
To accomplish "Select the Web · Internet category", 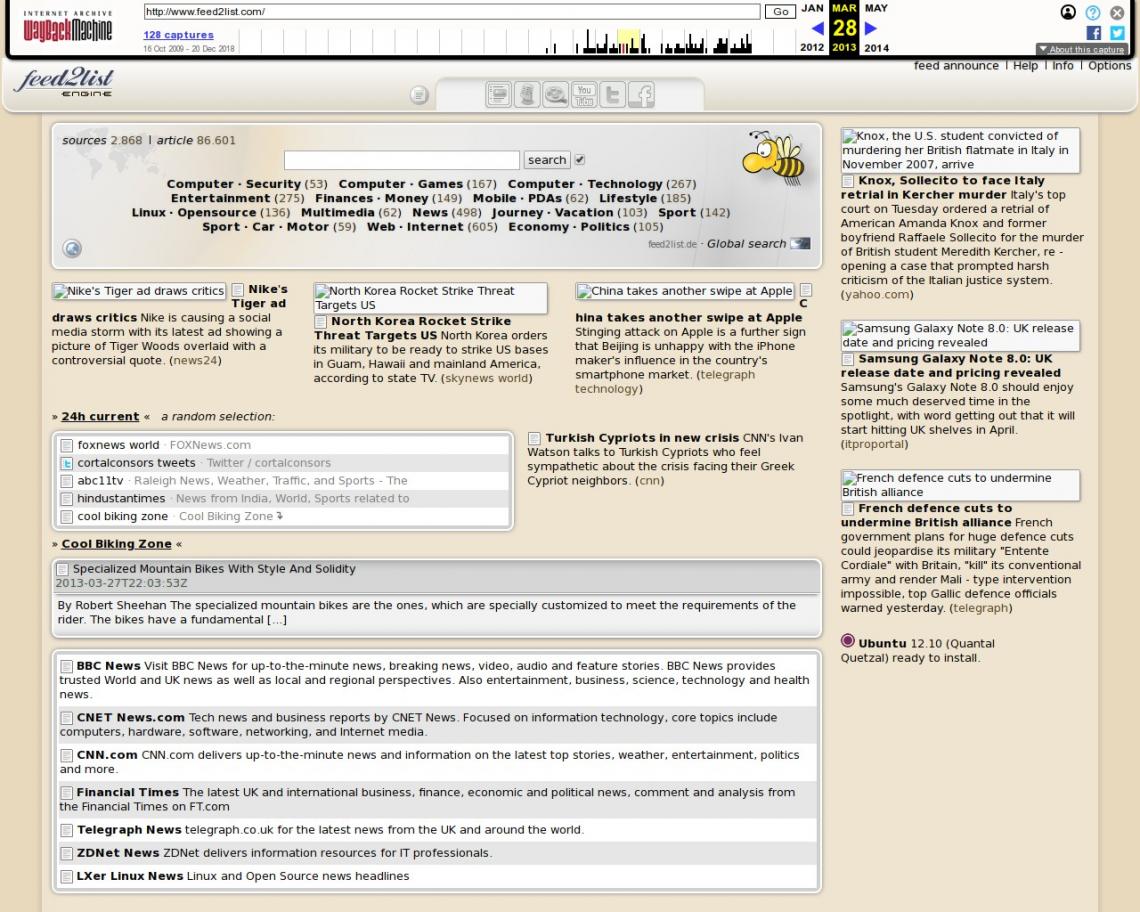I will (x=415, y=227).
